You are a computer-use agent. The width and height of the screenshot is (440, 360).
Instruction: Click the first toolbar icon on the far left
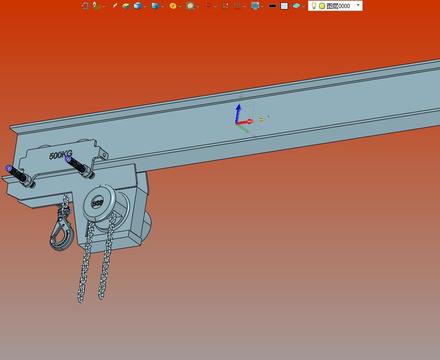[85, 6]
